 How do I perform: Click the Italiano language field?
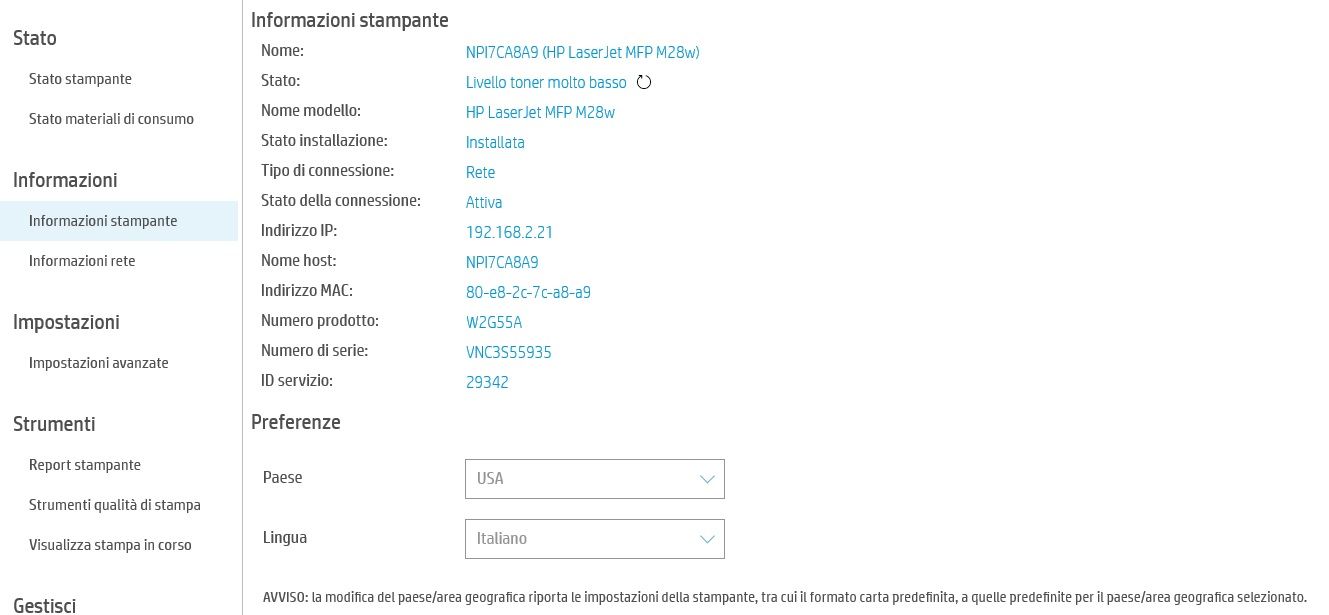tap(594, 539)
